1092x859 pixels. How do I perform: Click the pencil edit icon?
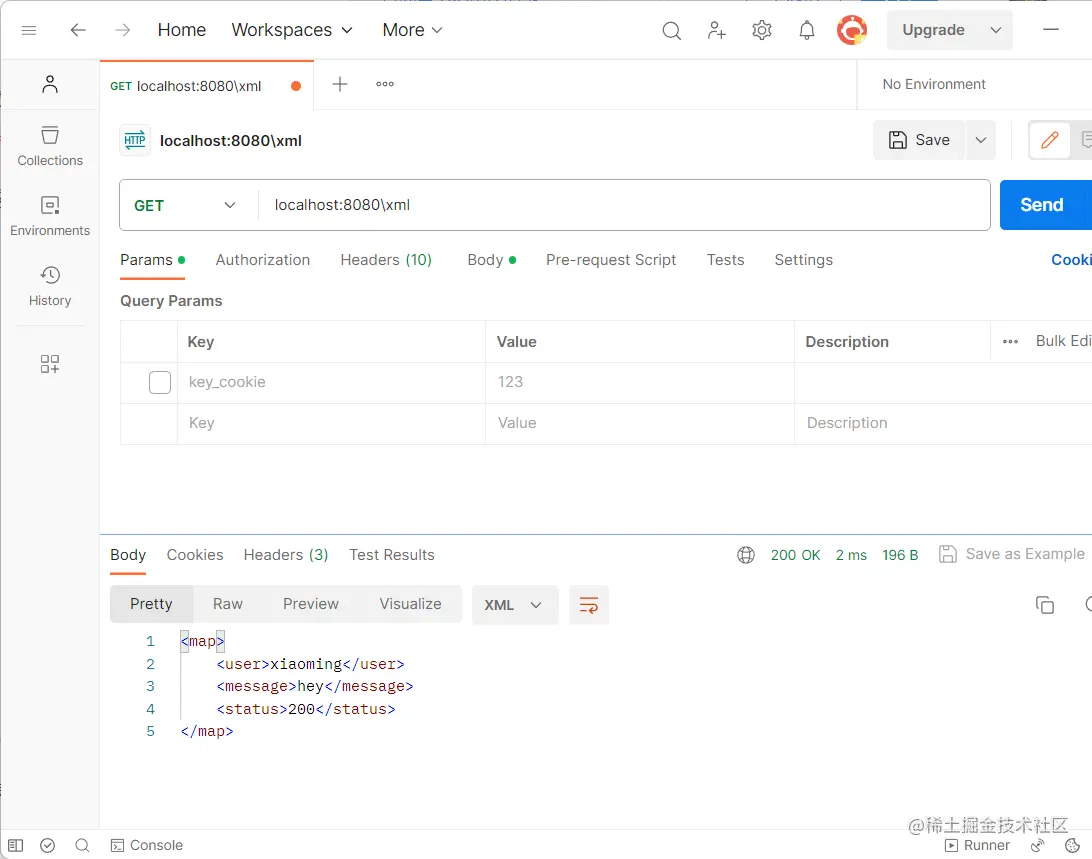[x=1050, y=140]
